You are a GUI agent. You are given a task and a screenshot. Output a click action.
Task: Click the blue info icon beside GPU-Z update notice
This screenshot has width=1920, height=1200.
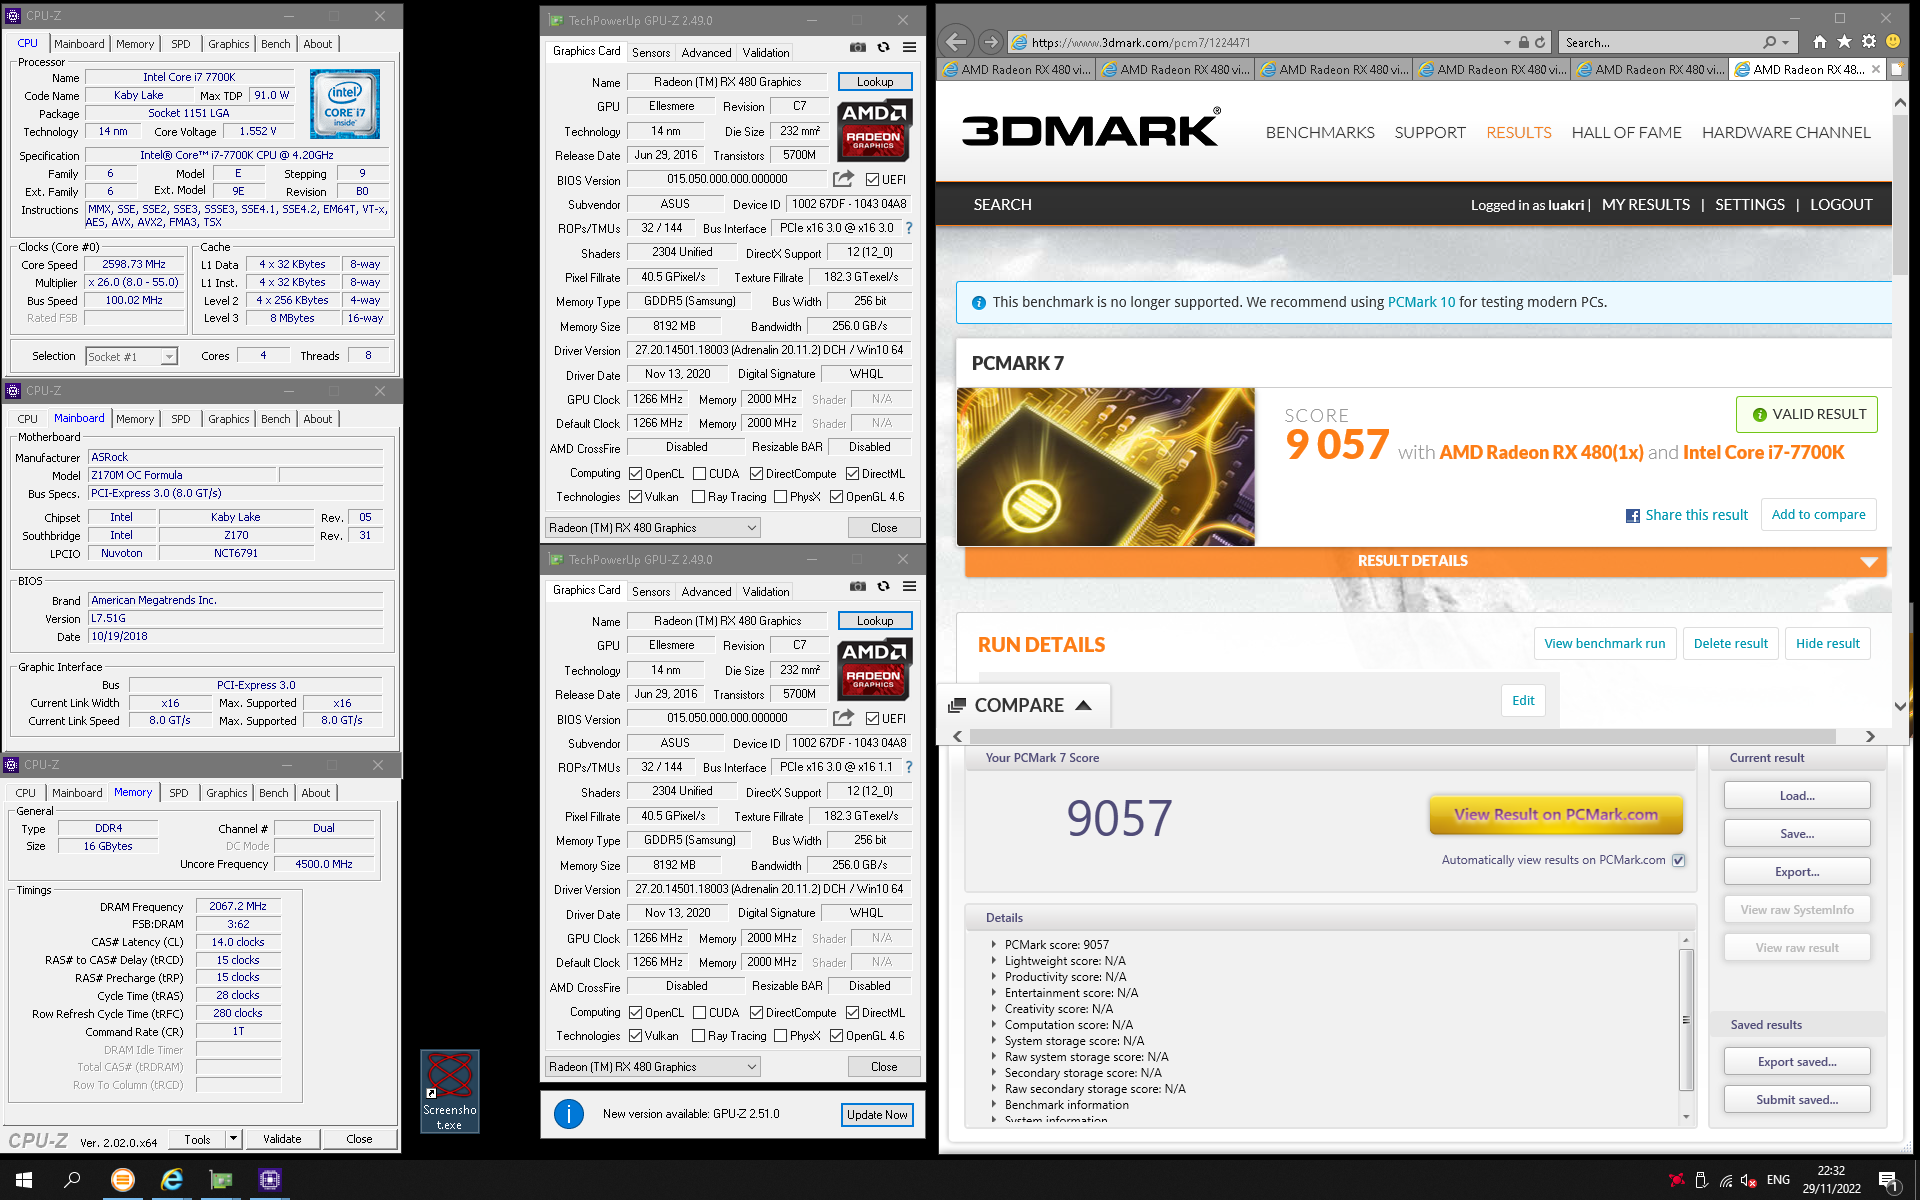569,1114
